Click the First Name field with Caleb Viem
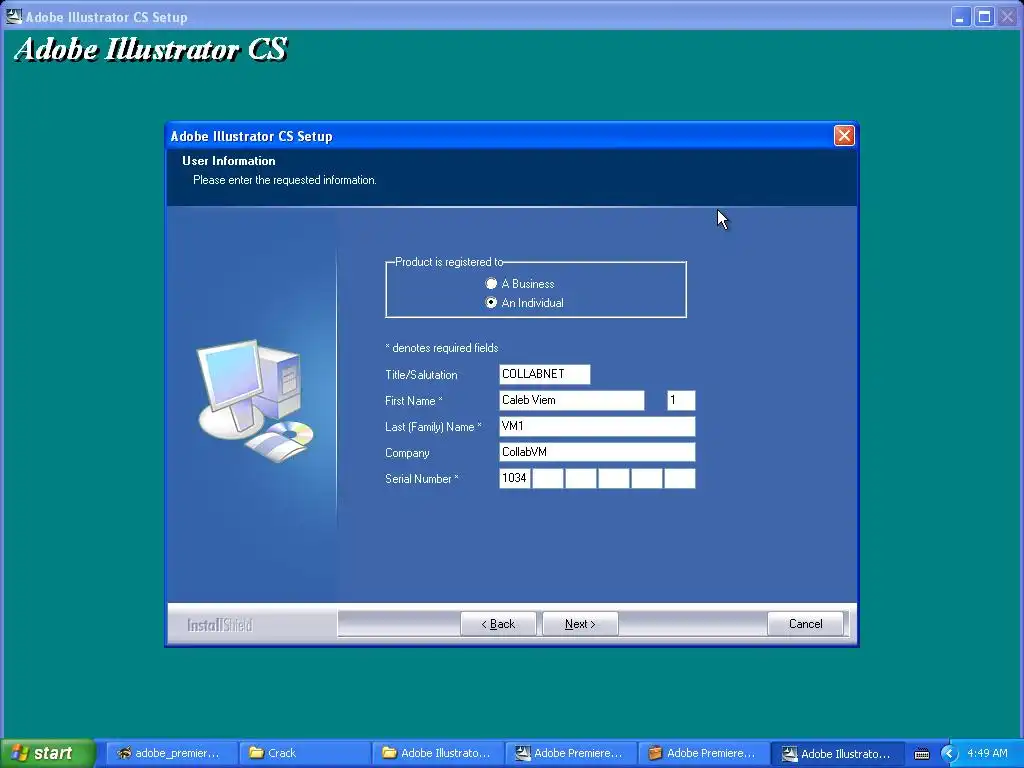This screenshot has height=768, width=1024. (572, 400)
